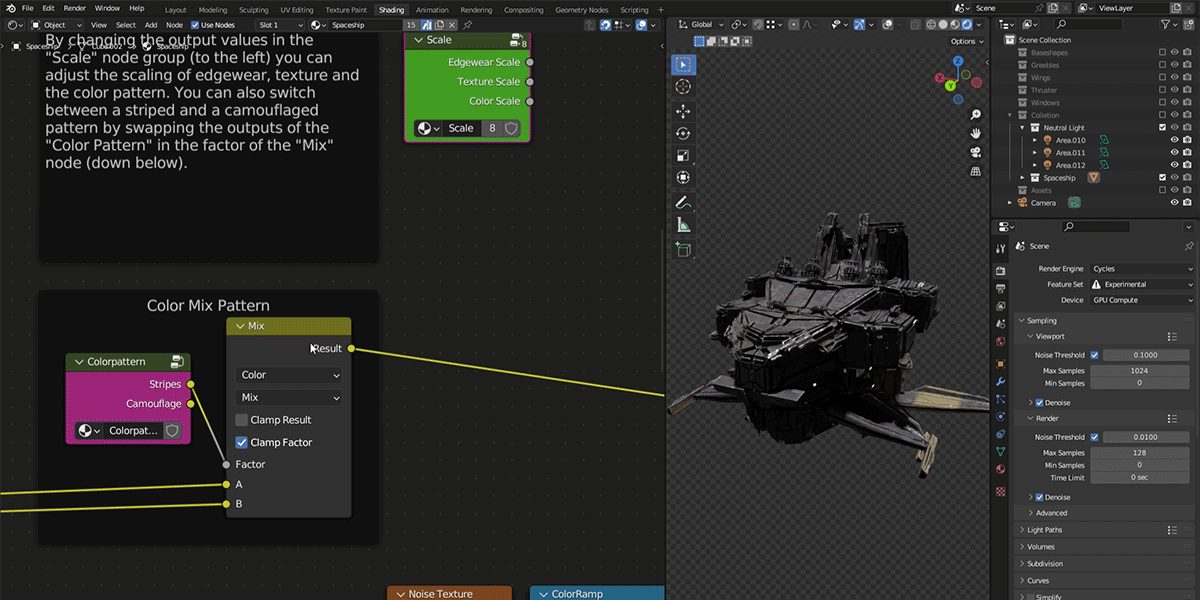1200x600 pixels.
Task: Select the Move tool
Action: (683, 111)
